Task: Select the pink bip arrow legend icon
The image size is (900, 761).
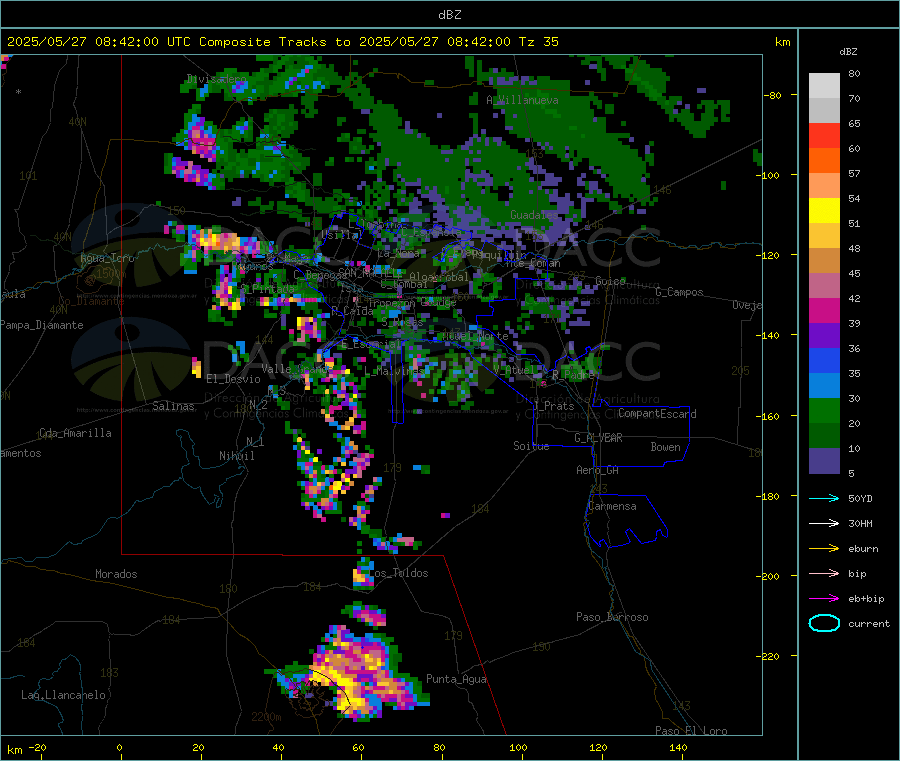Action: pos(824,573)
